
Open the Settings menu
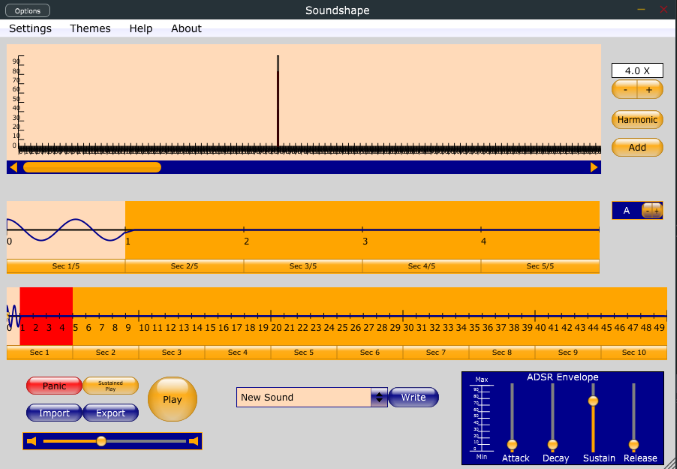tap(30, 29)
